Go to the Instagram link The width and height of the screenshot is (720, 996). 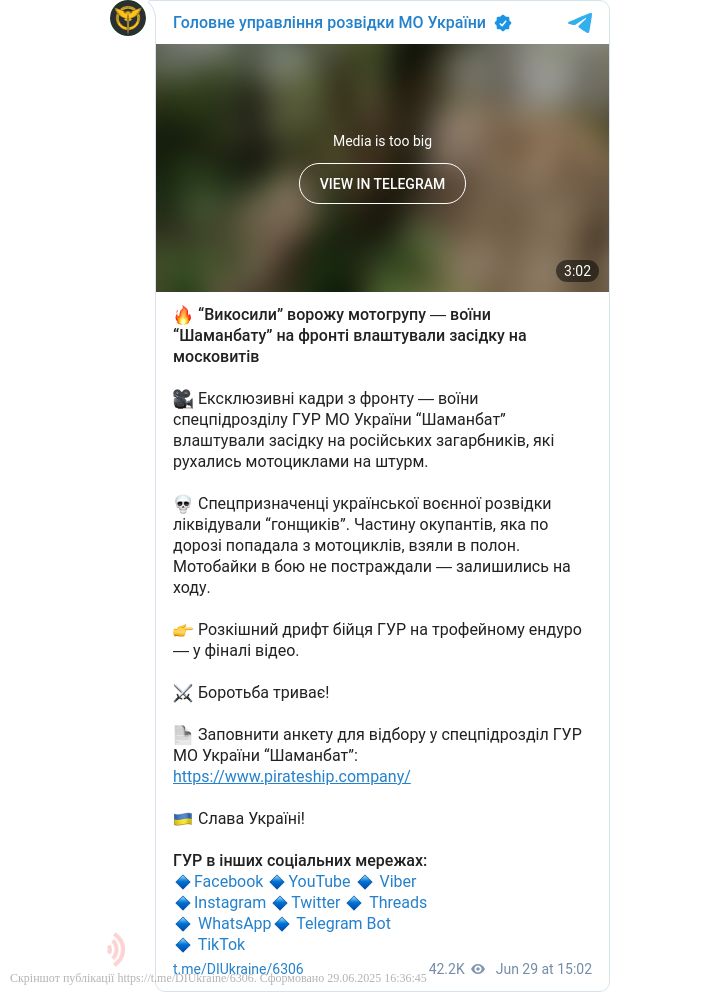click(229, 903)
